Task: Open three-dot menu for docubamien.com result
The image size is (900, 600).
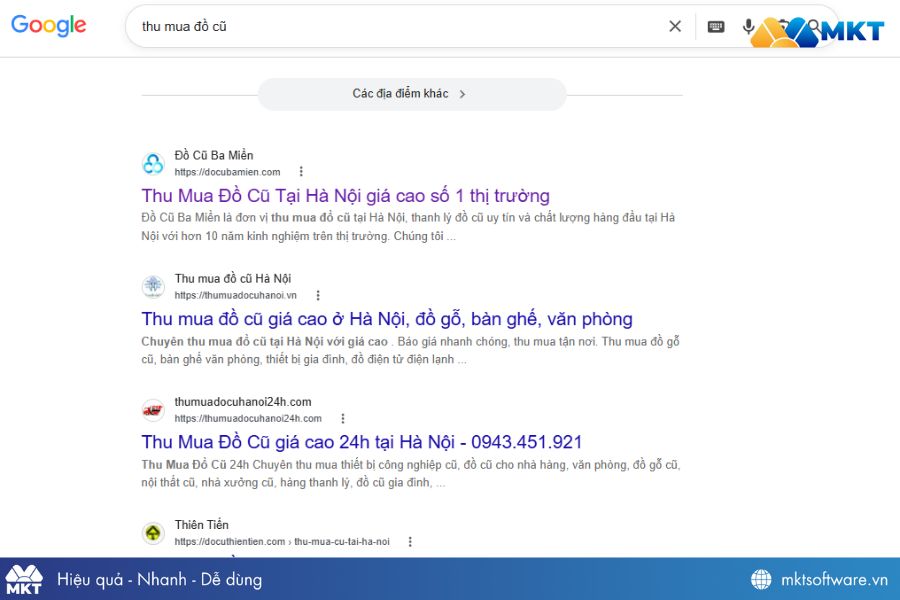Action: (x=301, y=172)
